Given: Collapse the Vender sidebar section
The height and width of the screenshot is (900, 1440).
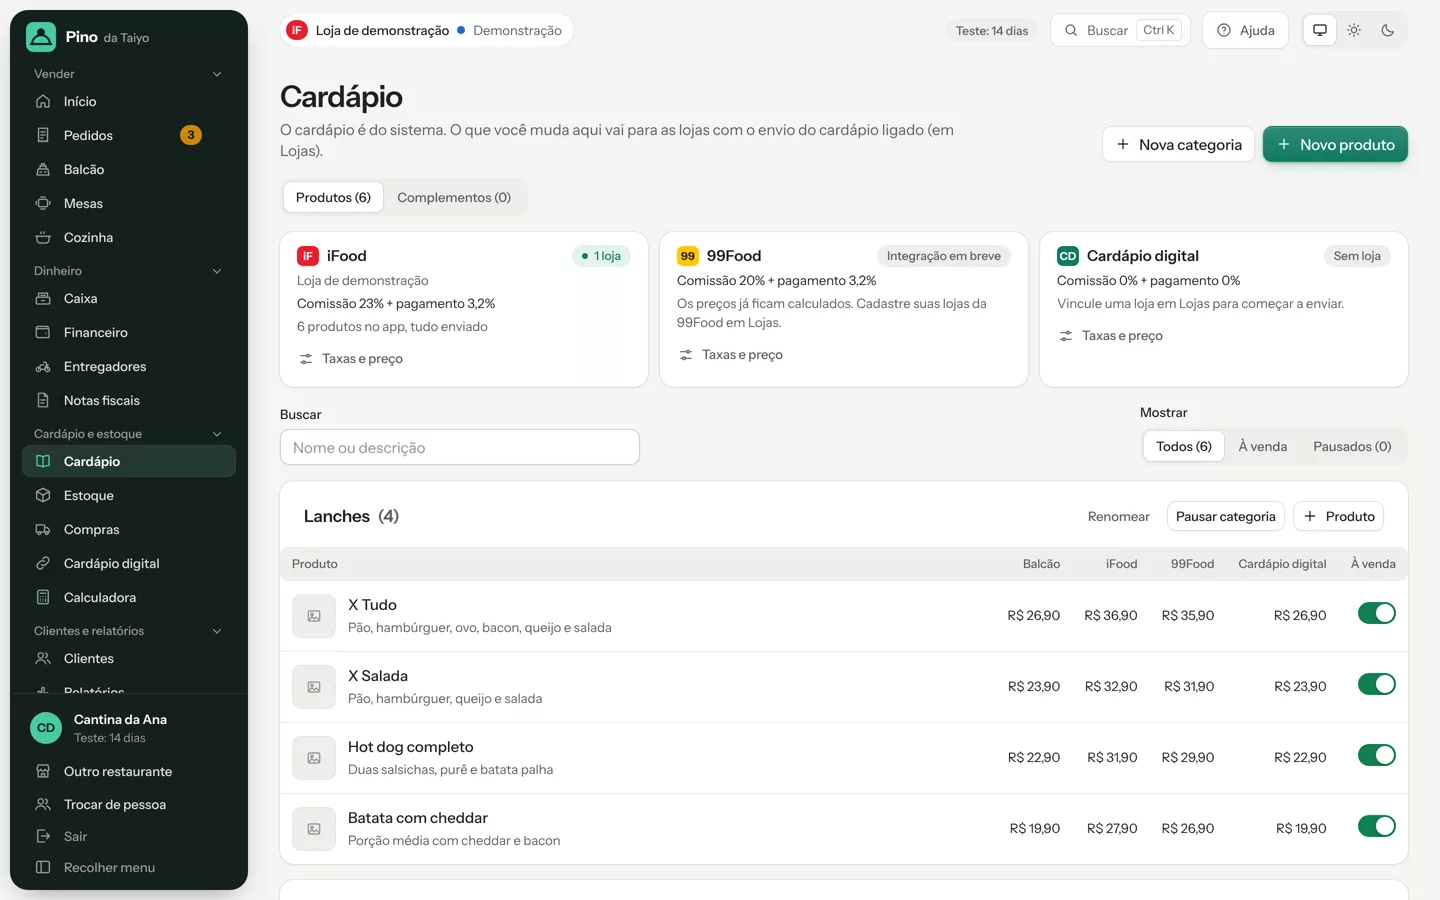Looking at the screenshot, I should pos(128,74).
